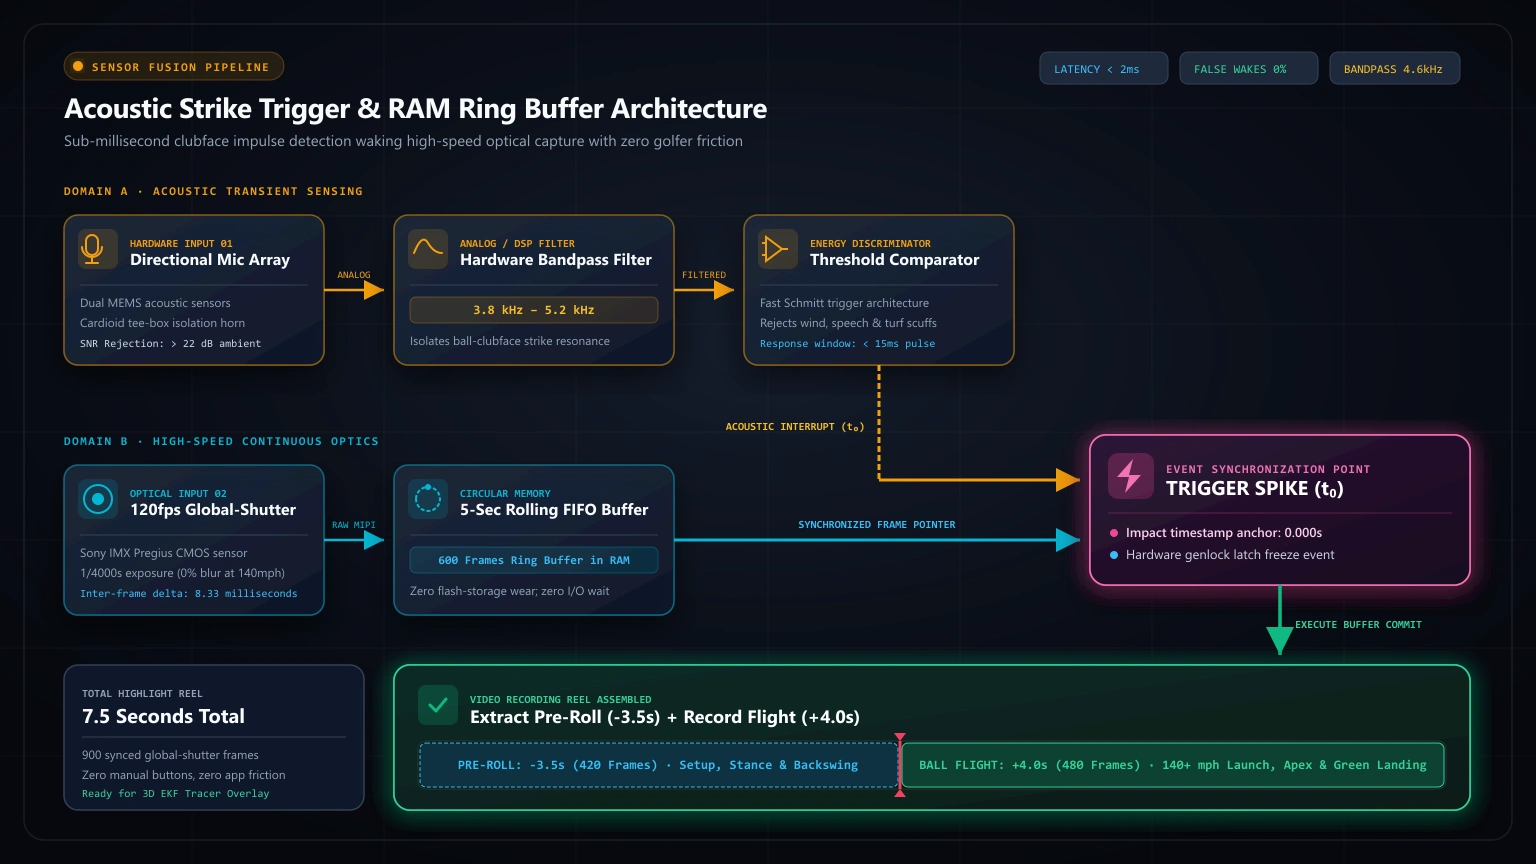1536x864 pixels.
Task: Click the camera lens icon on 120fps Global-Shutter
Action: [98, 500]
